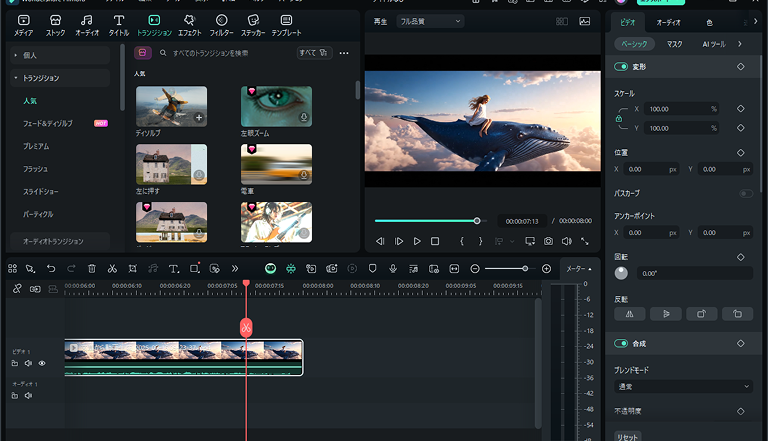This screenshot has height=441, width=768.
Task: Click the preview progress slider handle
Action: (477, 221)
